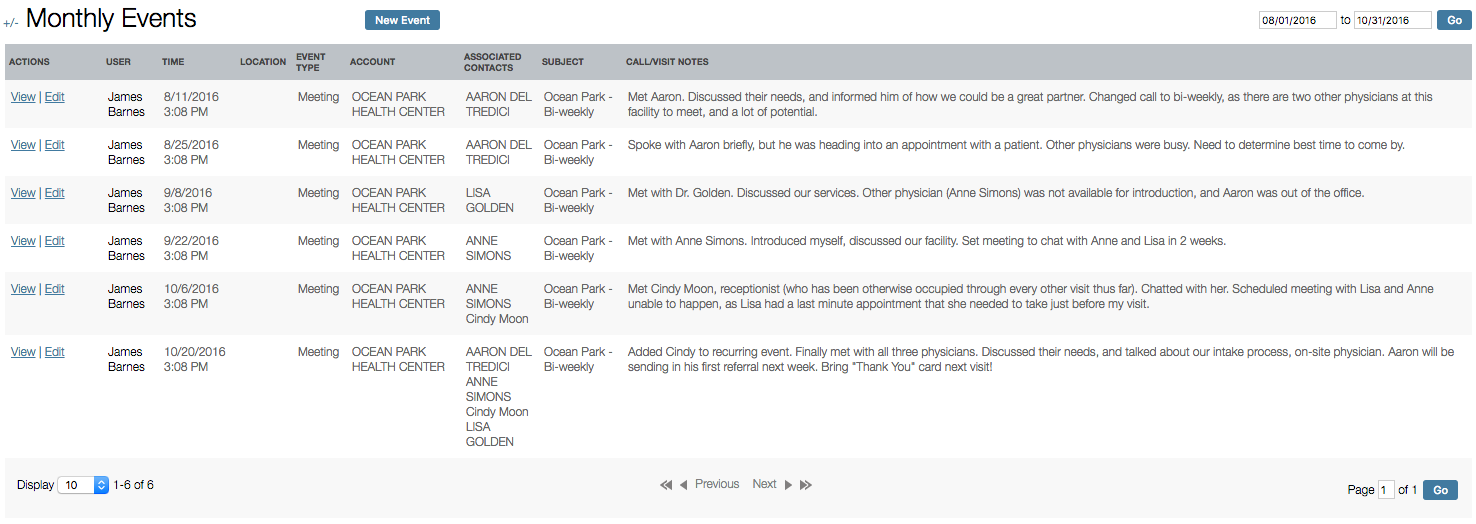Viewport: 1476px width, 524px height.
Task: View the 9/8/2016 event with Lisa Golden
Action: click(x=23, y=193)
